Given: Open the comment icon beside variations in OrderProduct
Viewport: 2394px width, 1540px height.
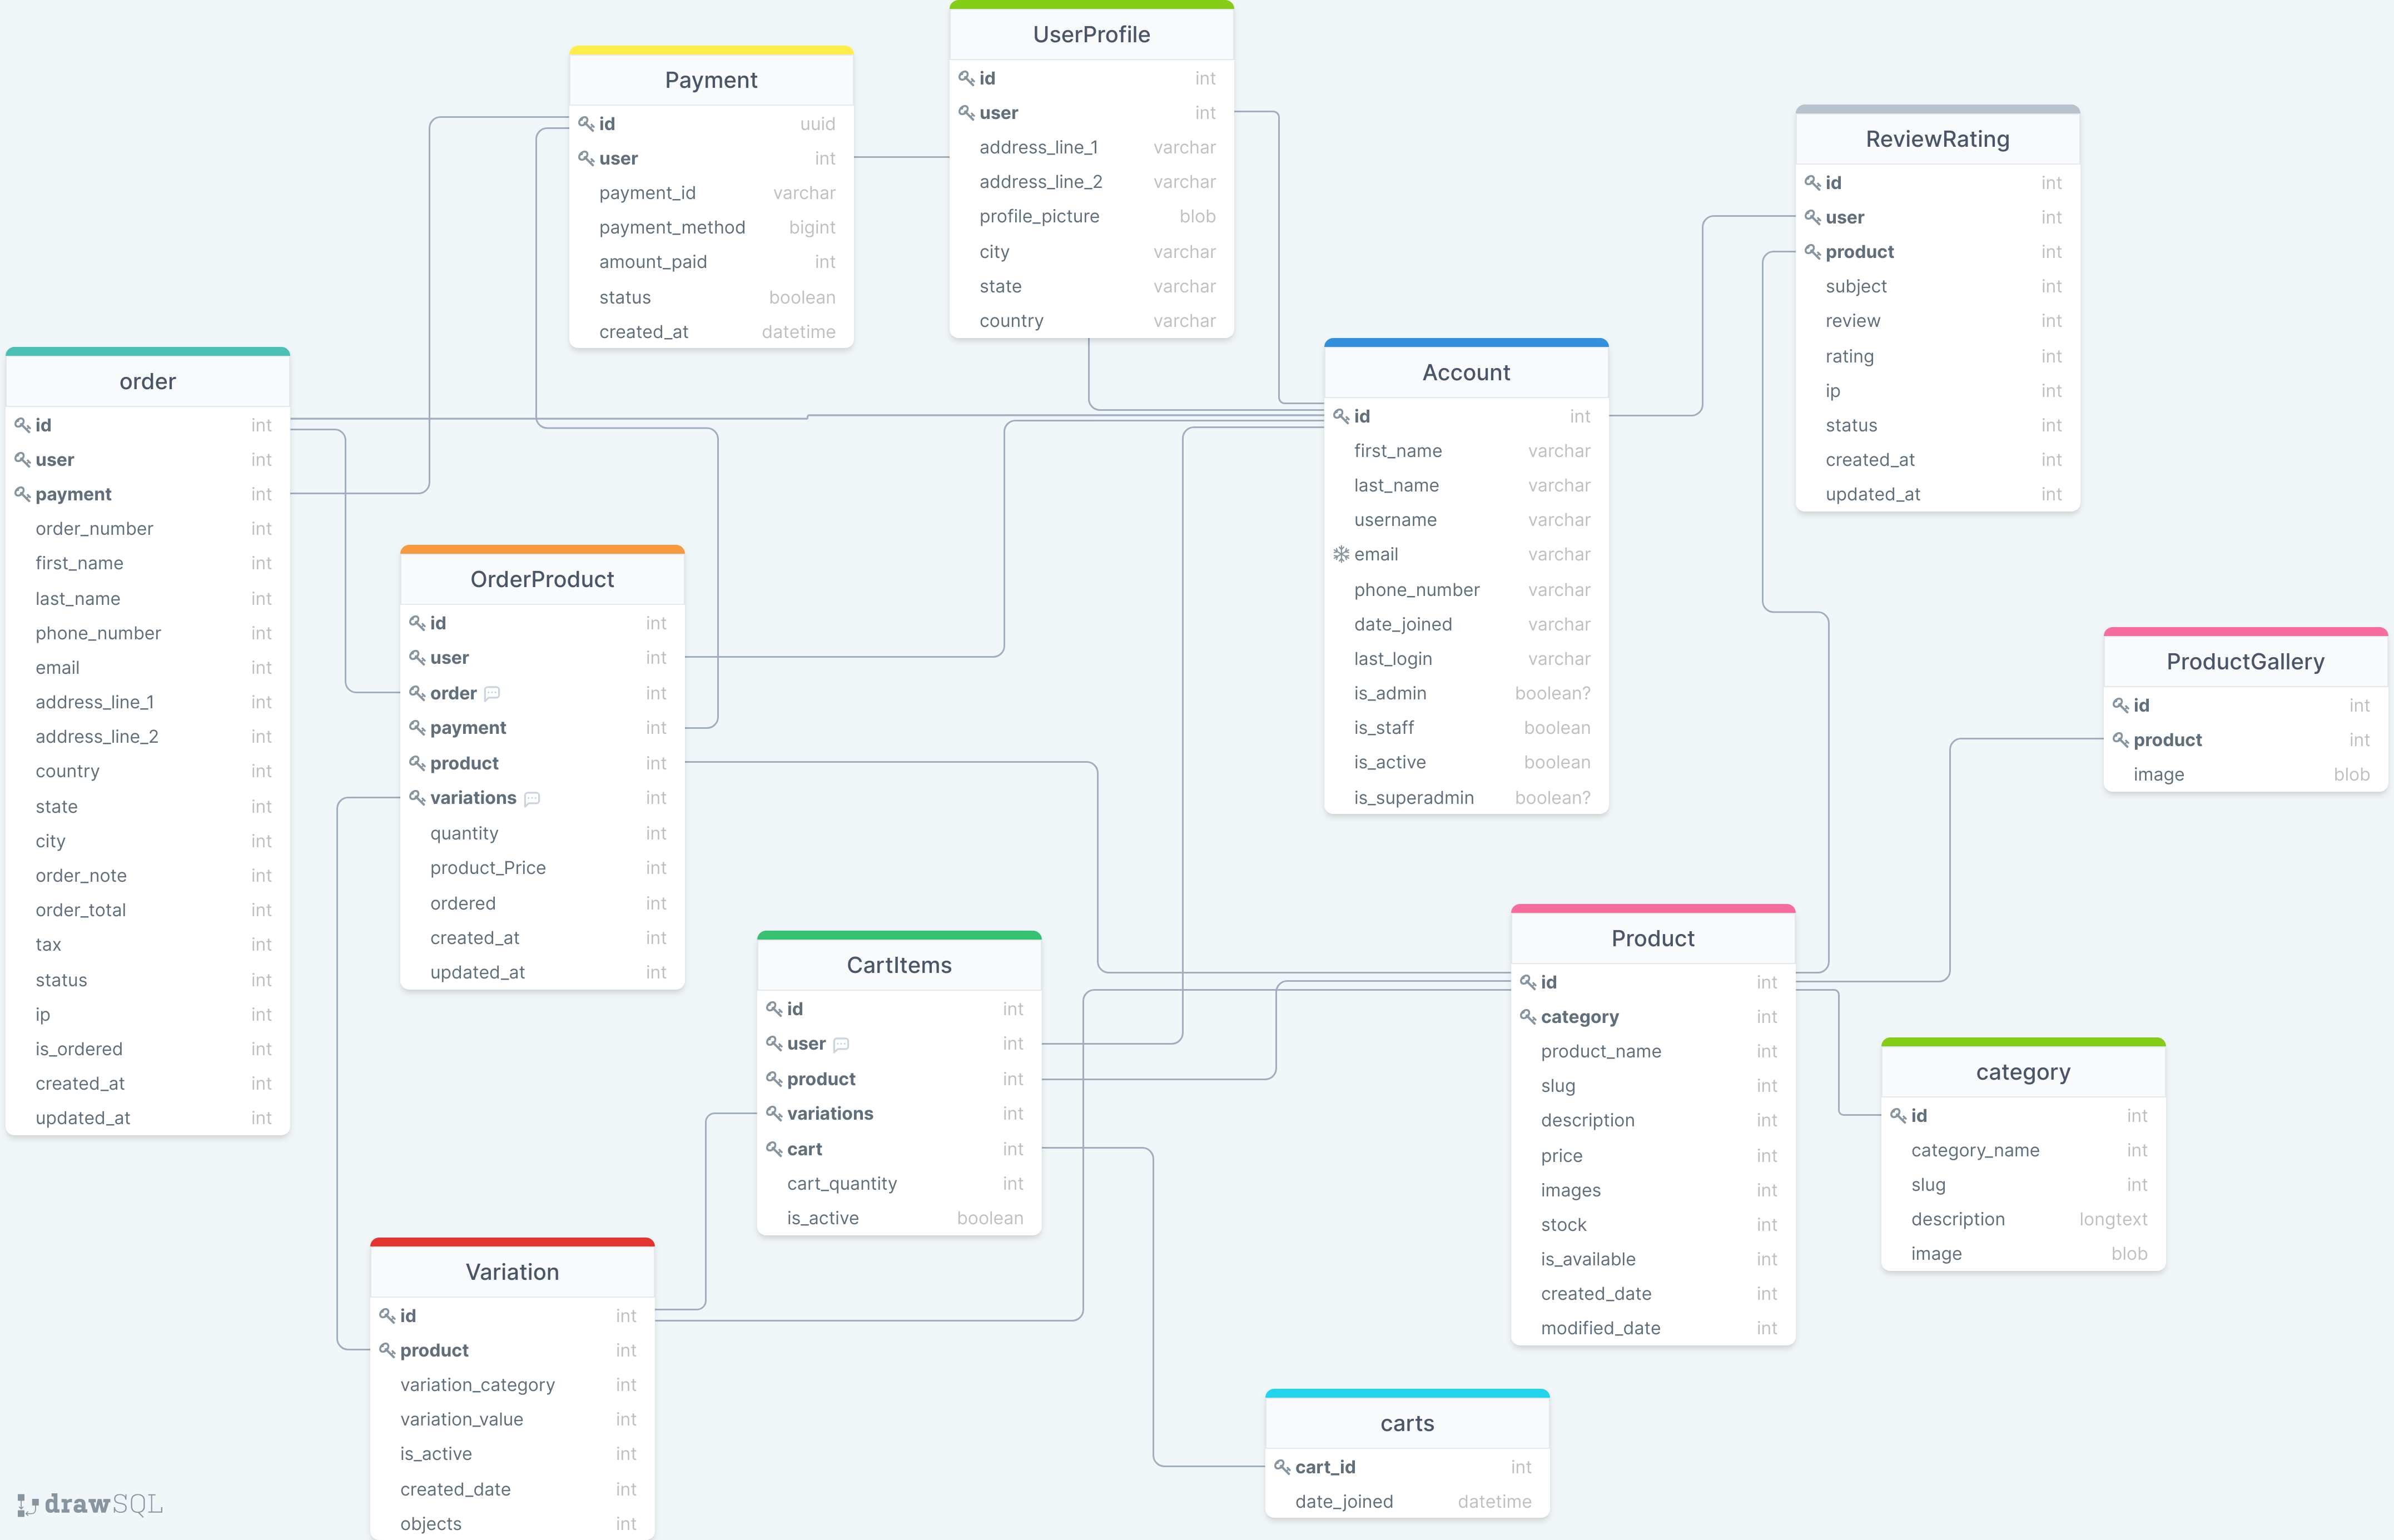Looking at the screenshot, I should coord(532,798).
